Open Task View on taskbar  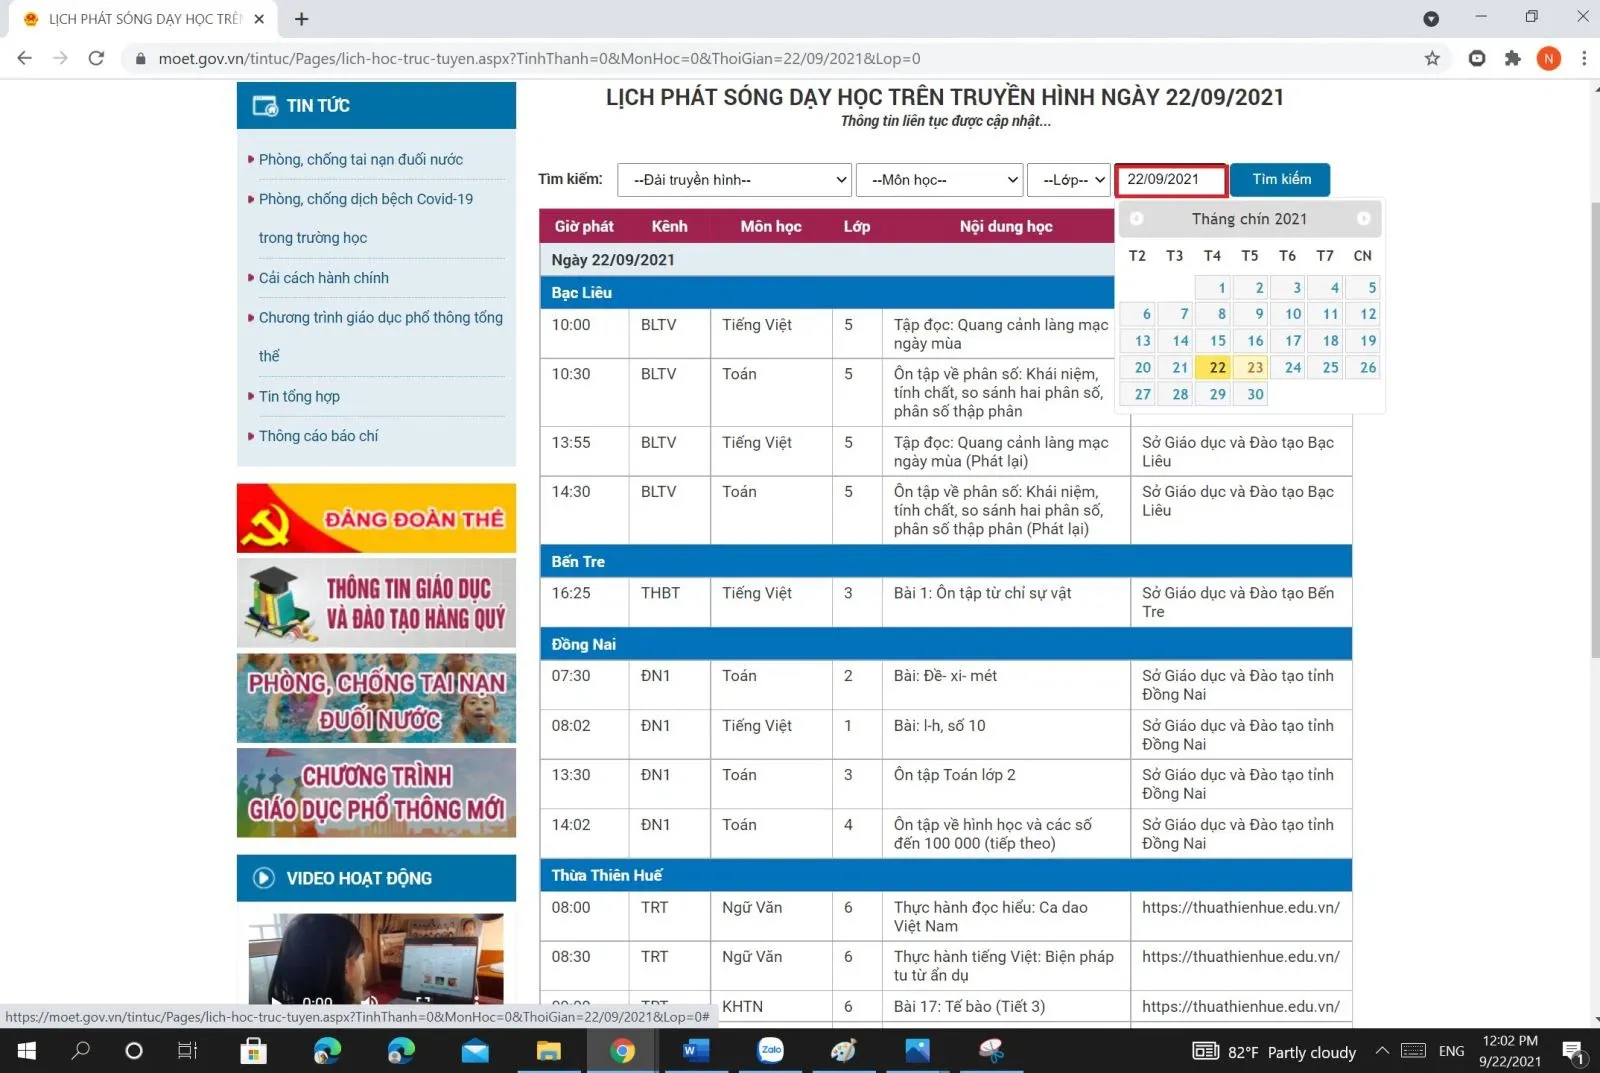[x=187, y=1051]
